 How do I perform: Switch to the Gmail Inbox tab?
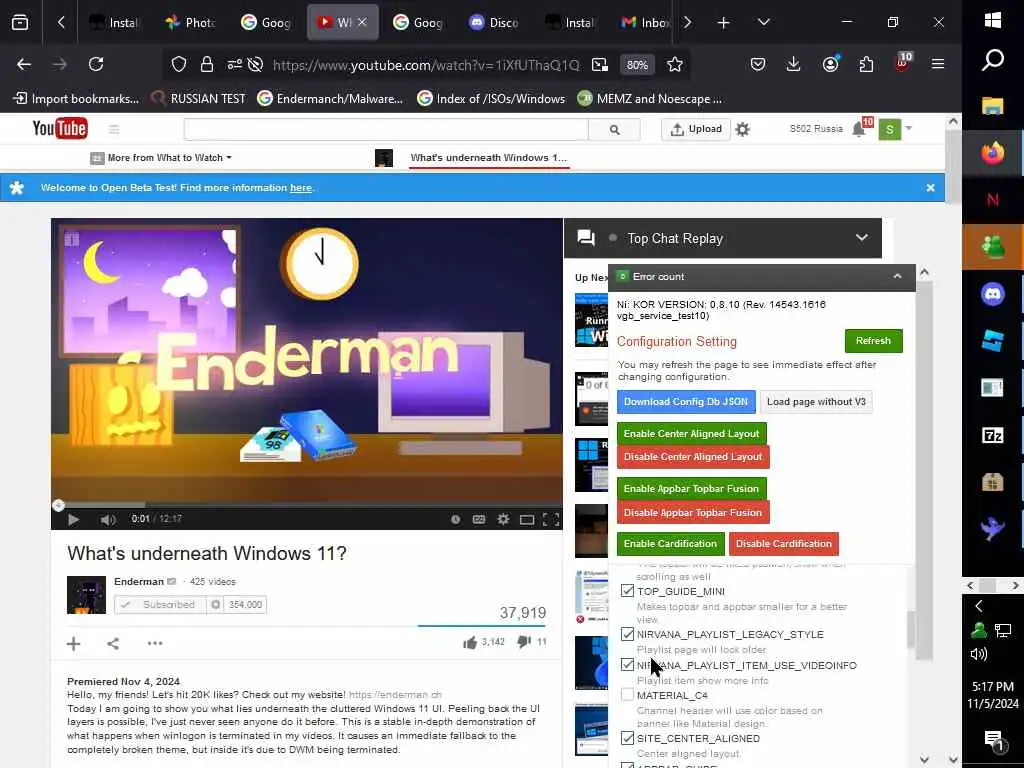[x=646, y=22]
